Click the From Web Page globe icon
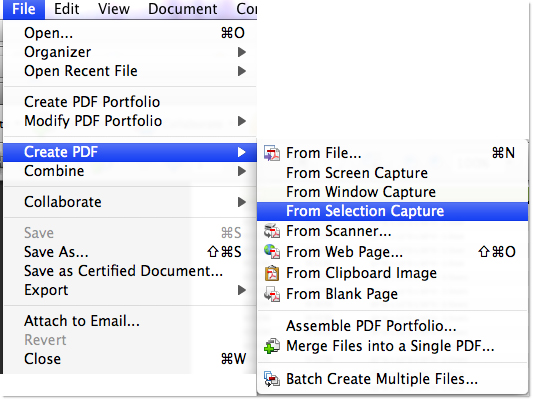 (272, 252)
